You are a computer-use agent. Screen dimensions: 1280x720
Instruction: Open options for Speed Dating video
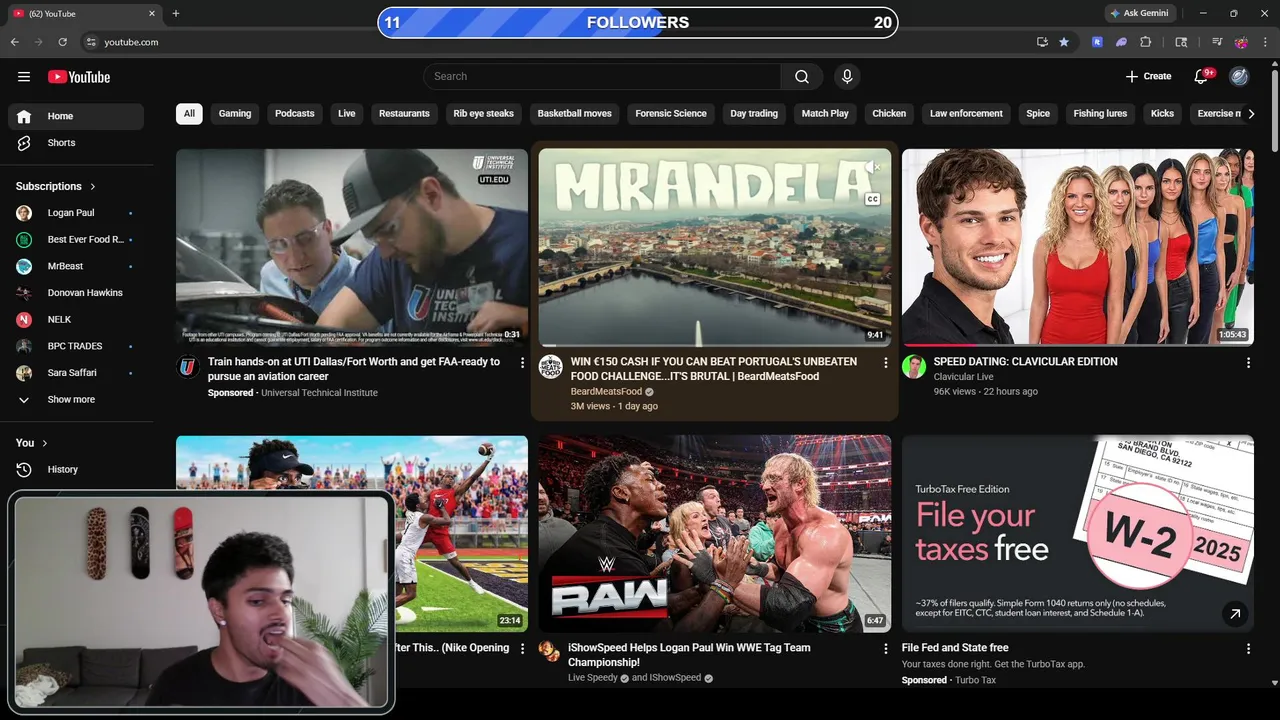1248,363
